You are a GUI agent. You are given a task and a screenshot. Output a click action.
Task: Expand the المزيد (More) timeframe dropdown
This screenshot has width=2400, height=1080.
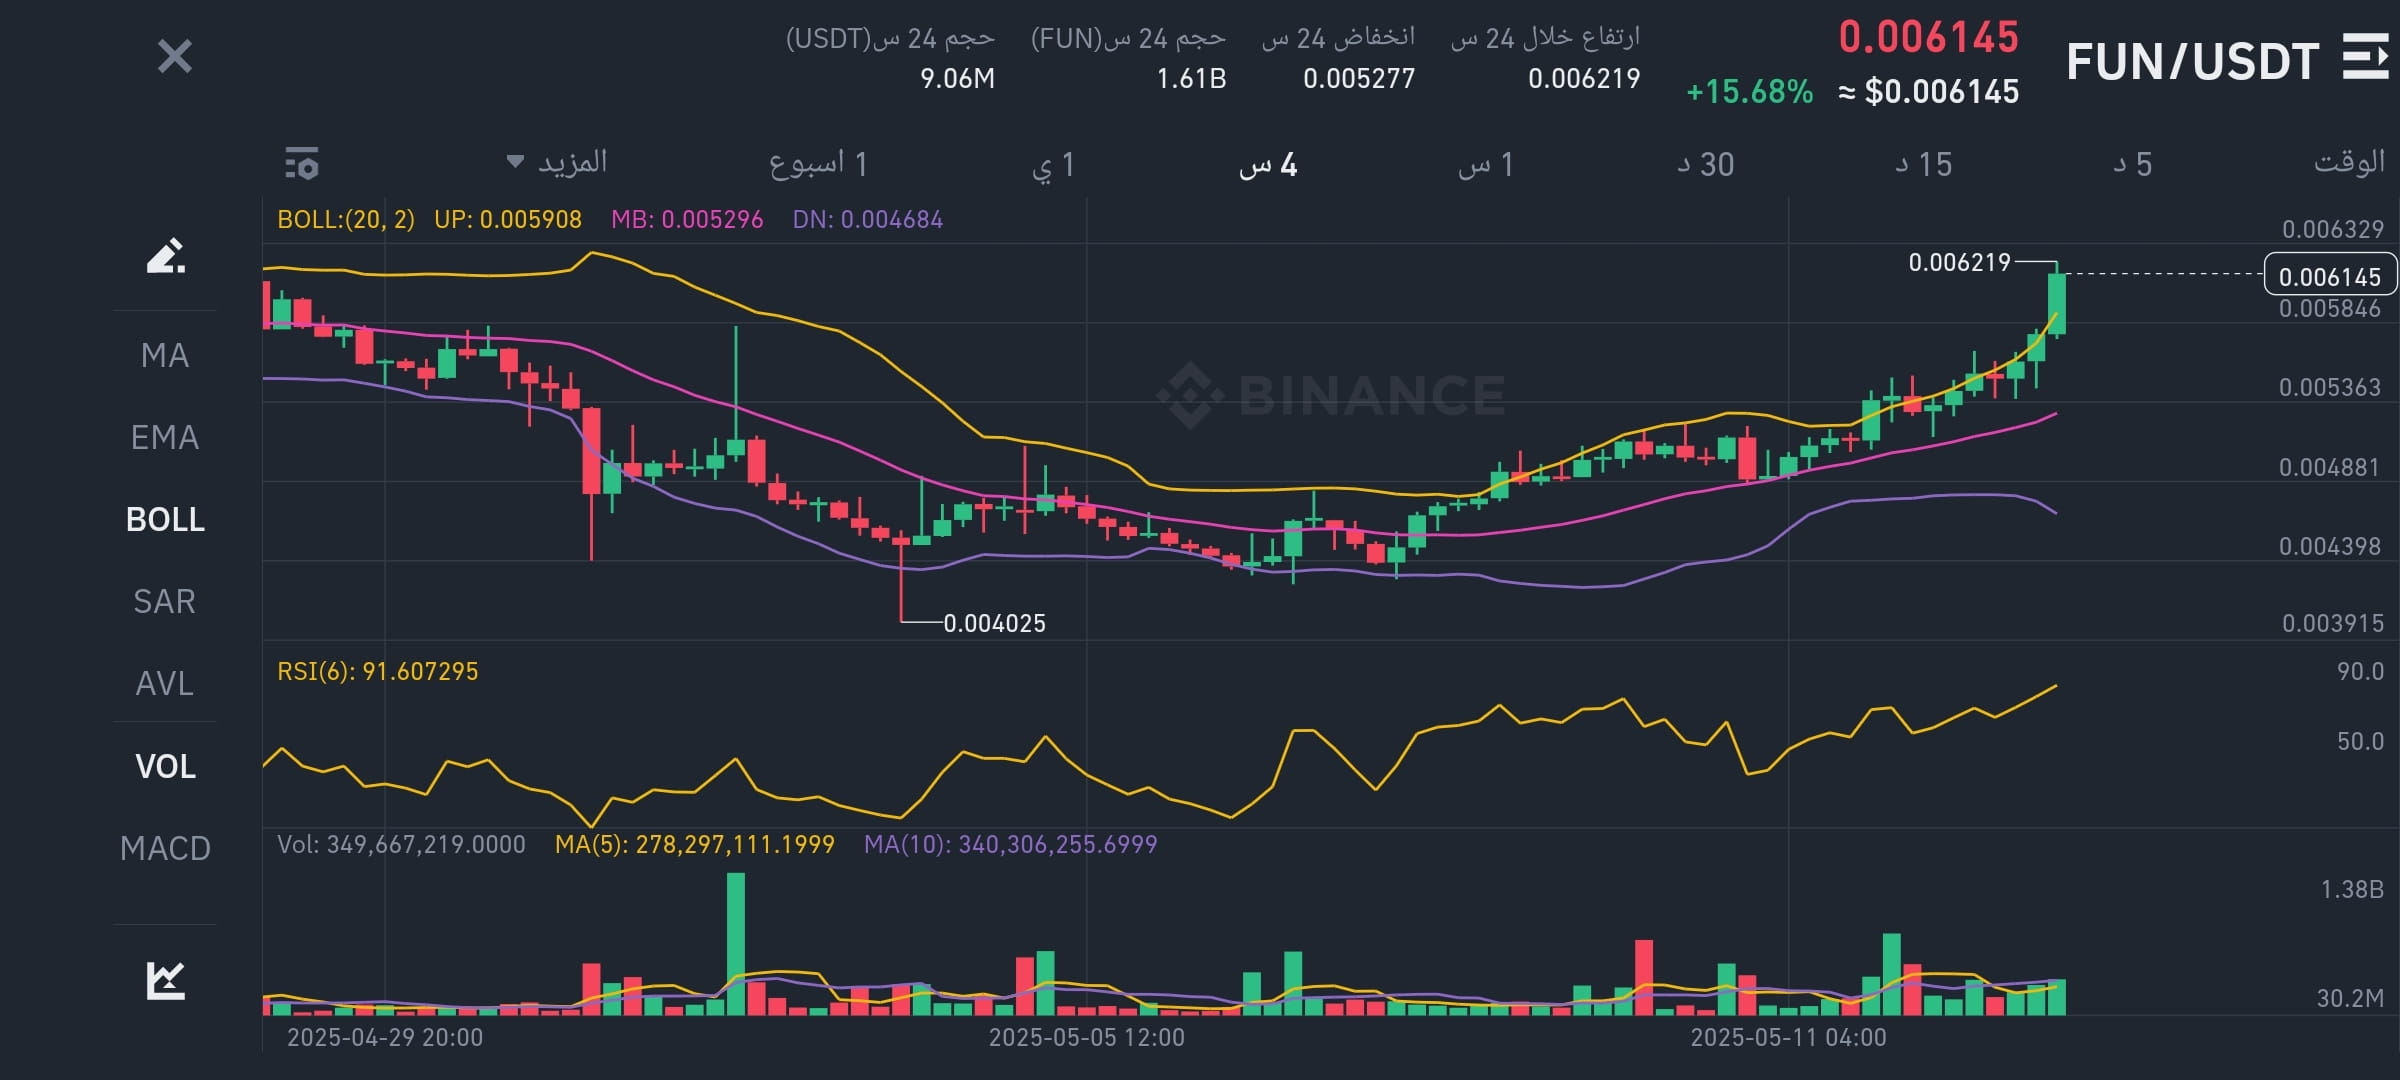pos(557,162)
